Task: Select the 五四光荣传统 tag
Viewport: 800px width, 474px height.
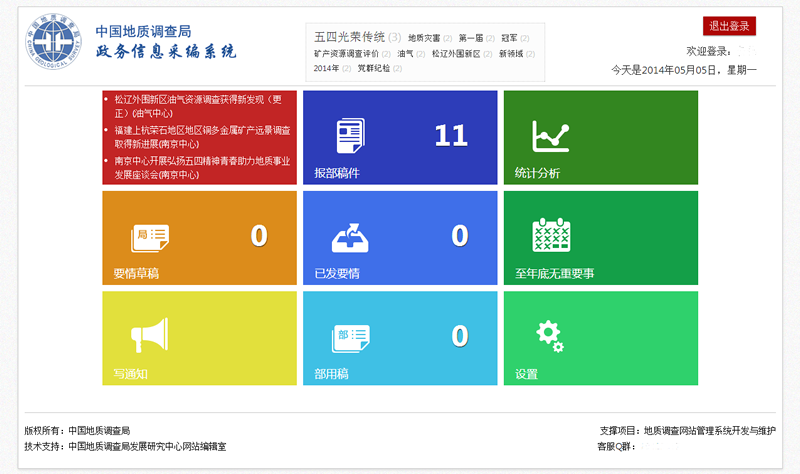Action: (349, 37)
